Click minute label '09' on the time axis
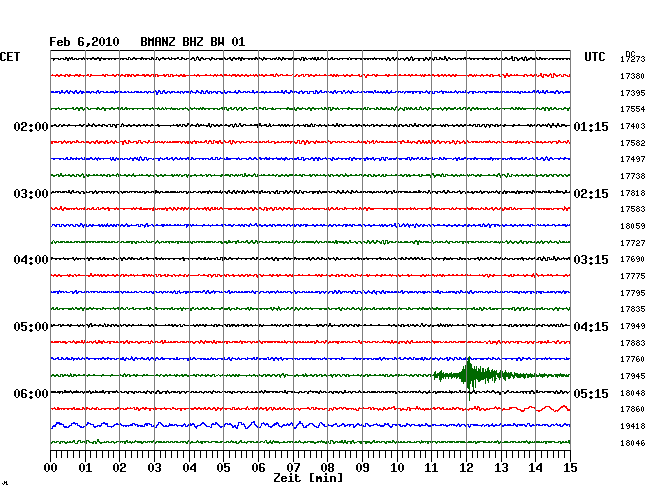 (x=362, y=468)
